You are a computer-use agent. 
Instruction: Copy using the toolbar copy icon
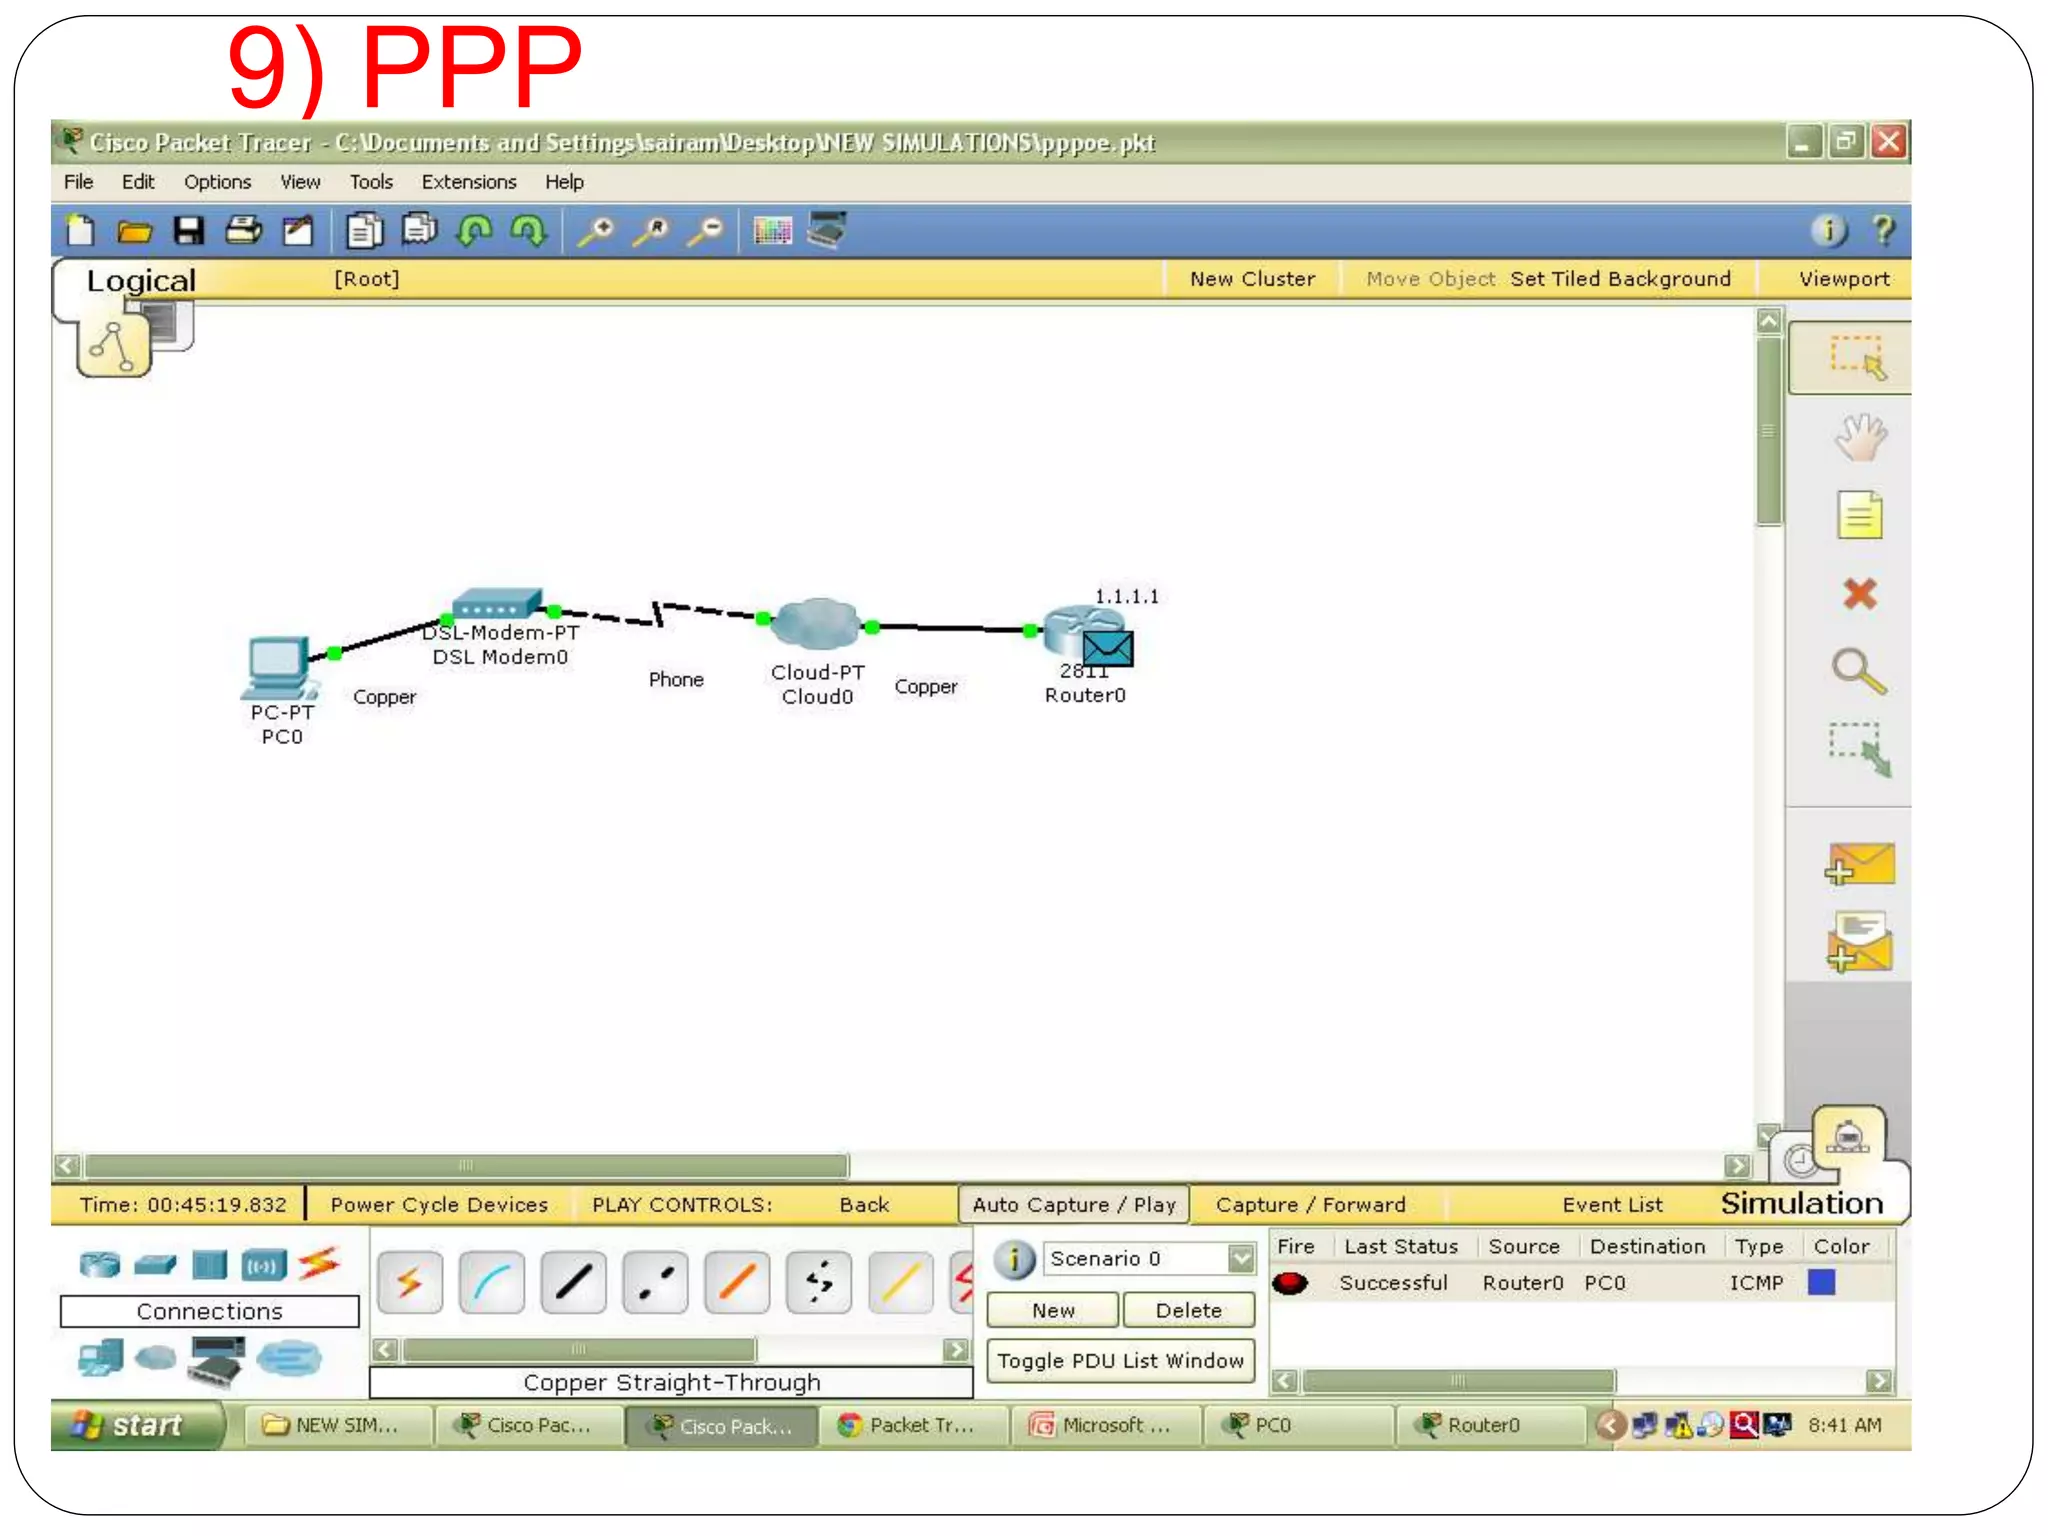pos(364,231)
